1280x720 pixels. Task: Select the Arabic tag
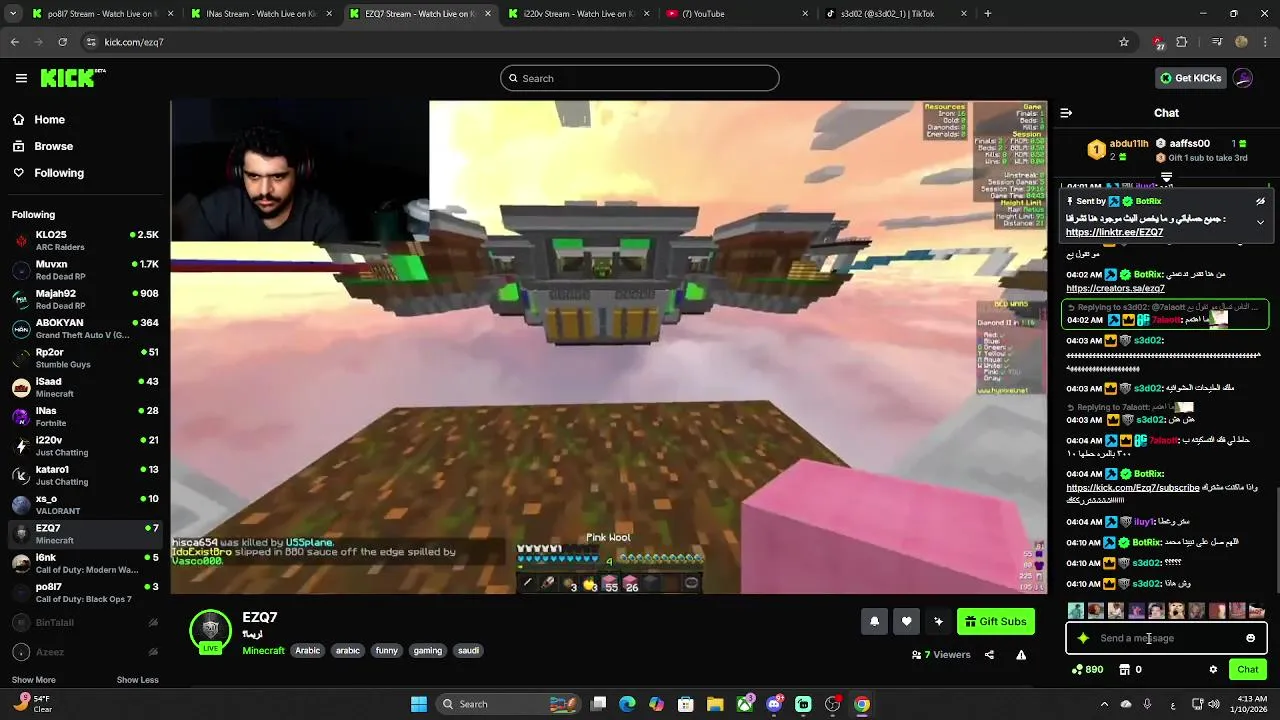[308, 650]
